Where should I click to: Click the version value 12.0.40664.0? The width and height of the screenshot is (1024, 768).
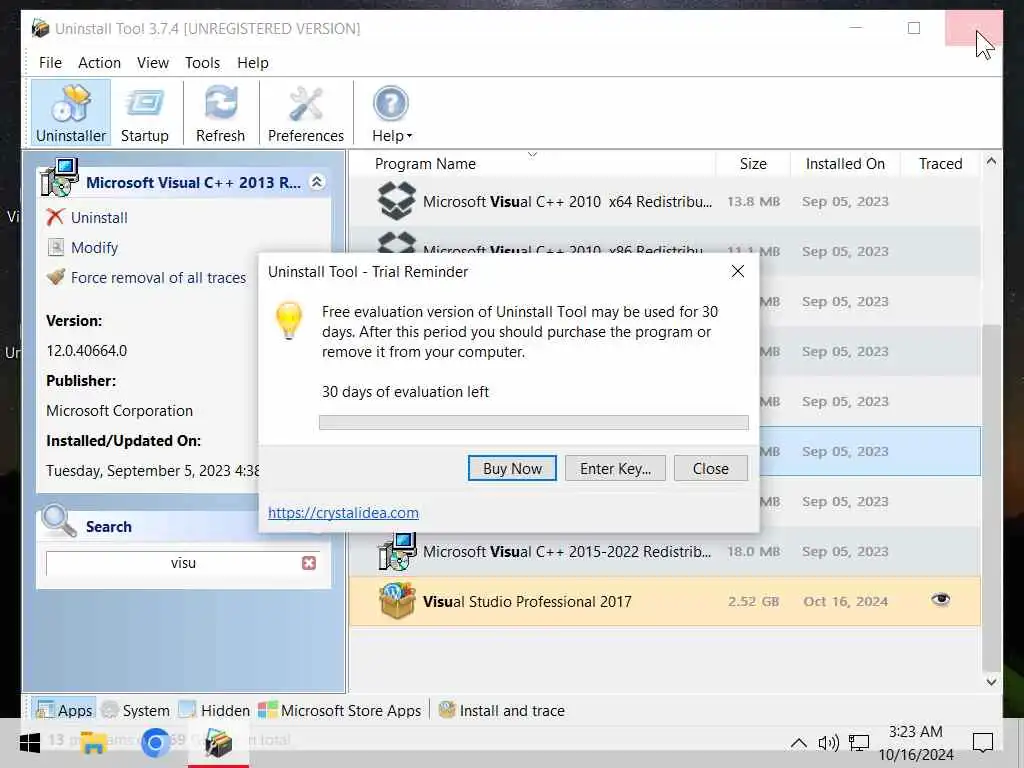tap(87, 351)
